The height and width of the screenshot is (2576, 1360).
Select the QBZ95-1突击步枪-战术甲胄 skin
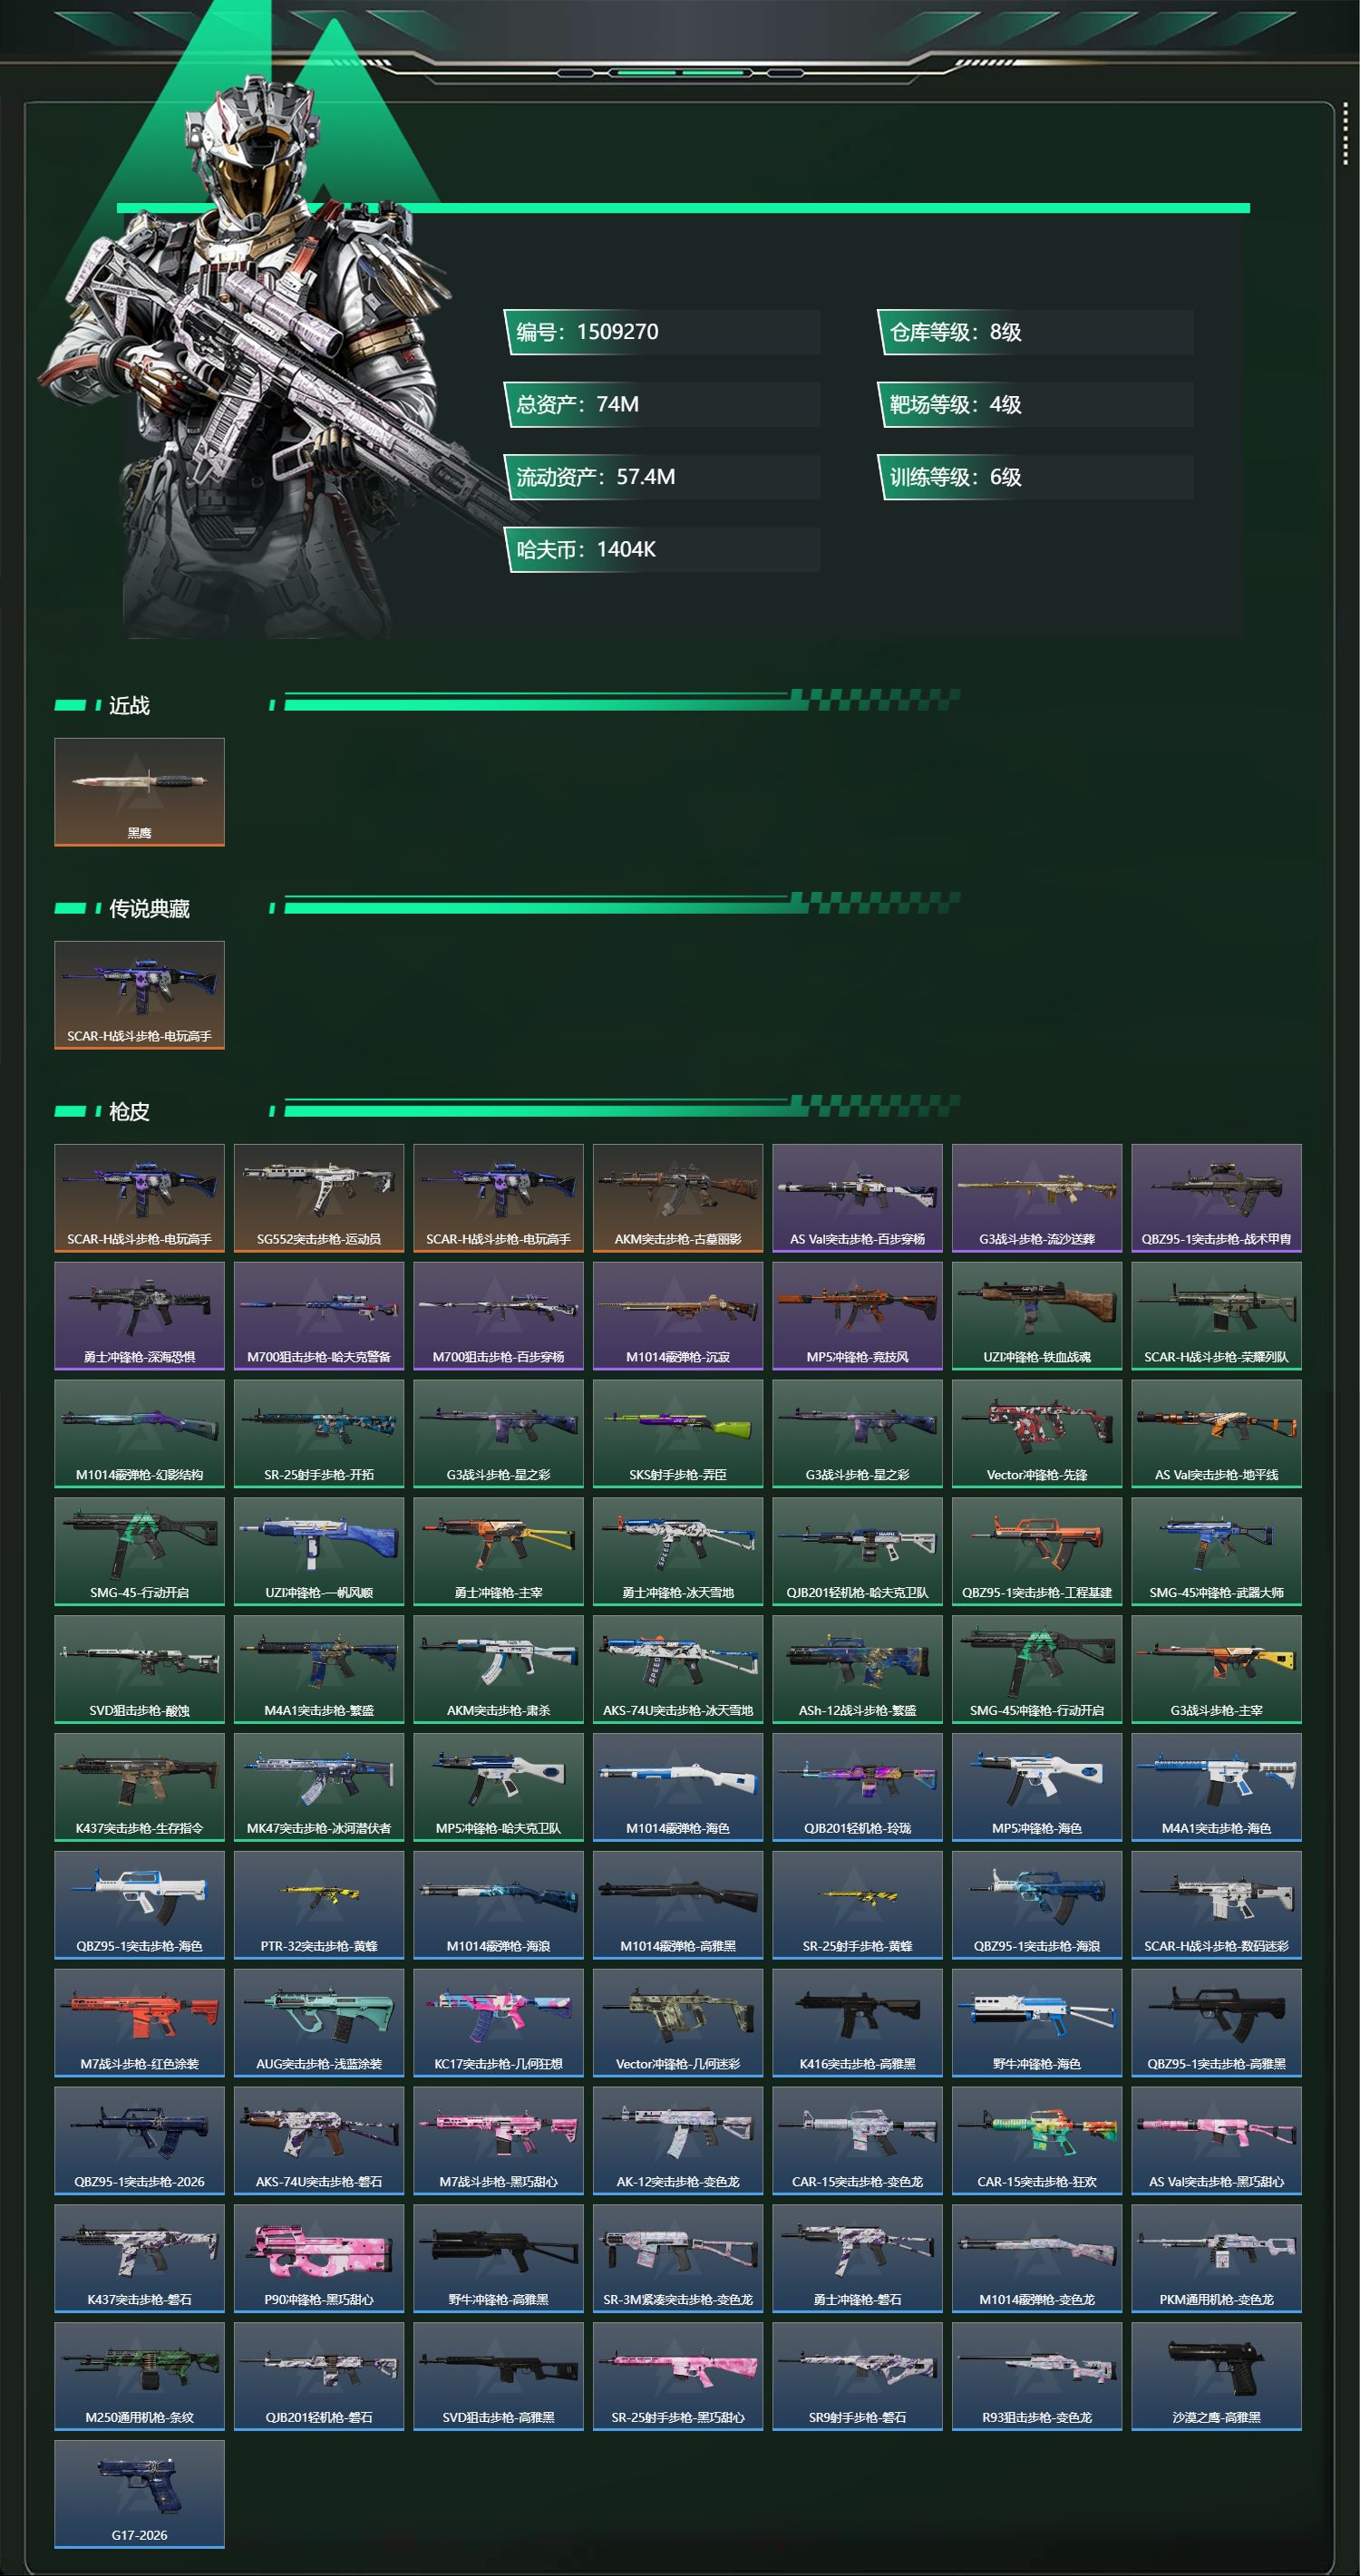[x=1216, y=1198]
